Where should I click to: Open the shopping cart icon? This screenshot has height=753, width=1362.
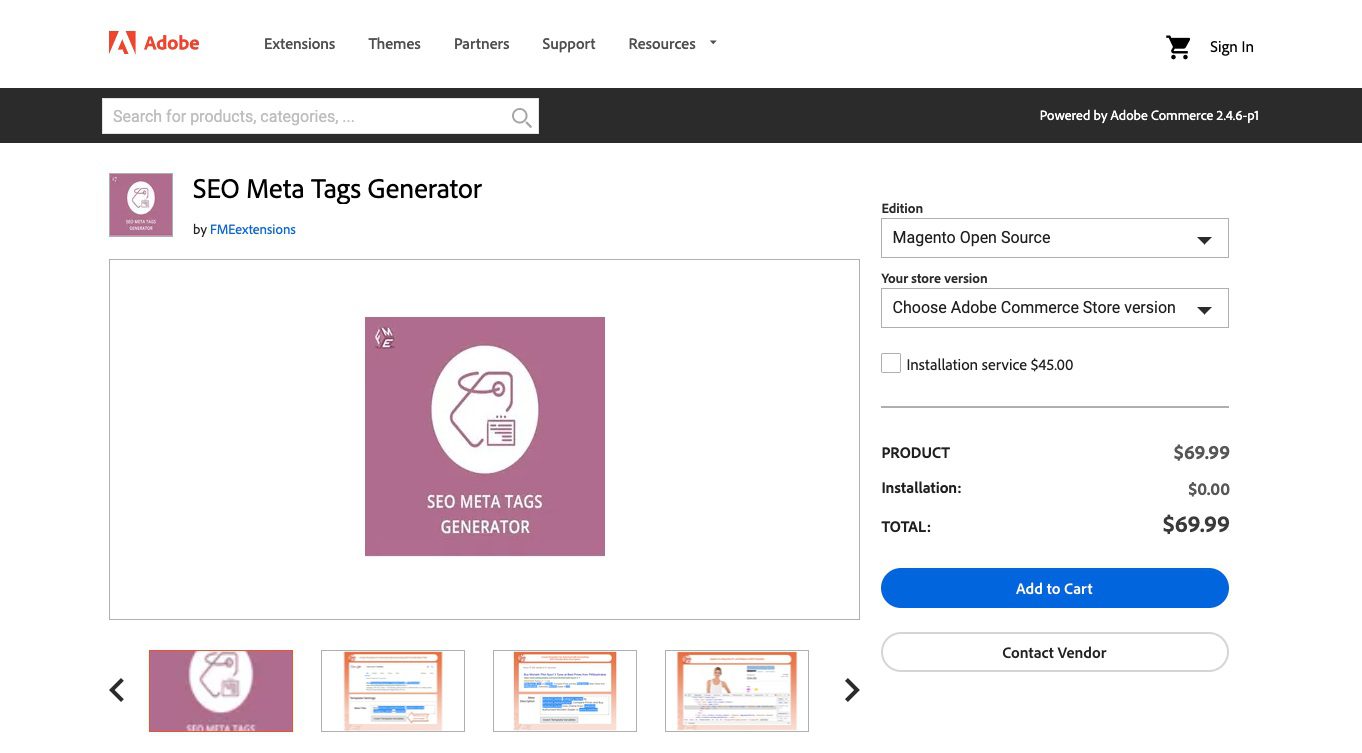[1178, 47]
